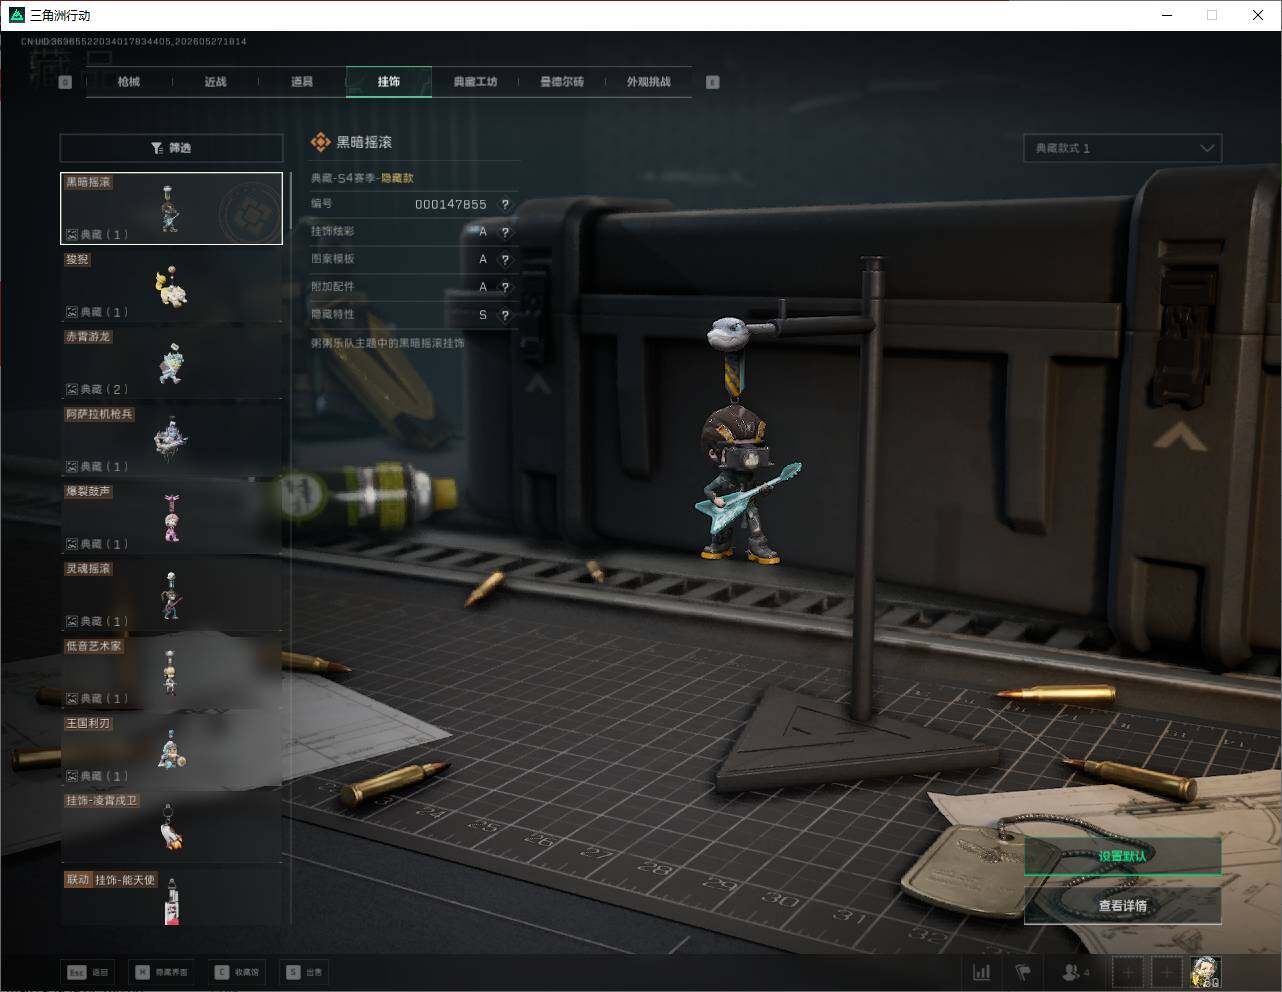
Task: Pick the 爆裂鼓声 charm entry
Action: click(171, 517)
